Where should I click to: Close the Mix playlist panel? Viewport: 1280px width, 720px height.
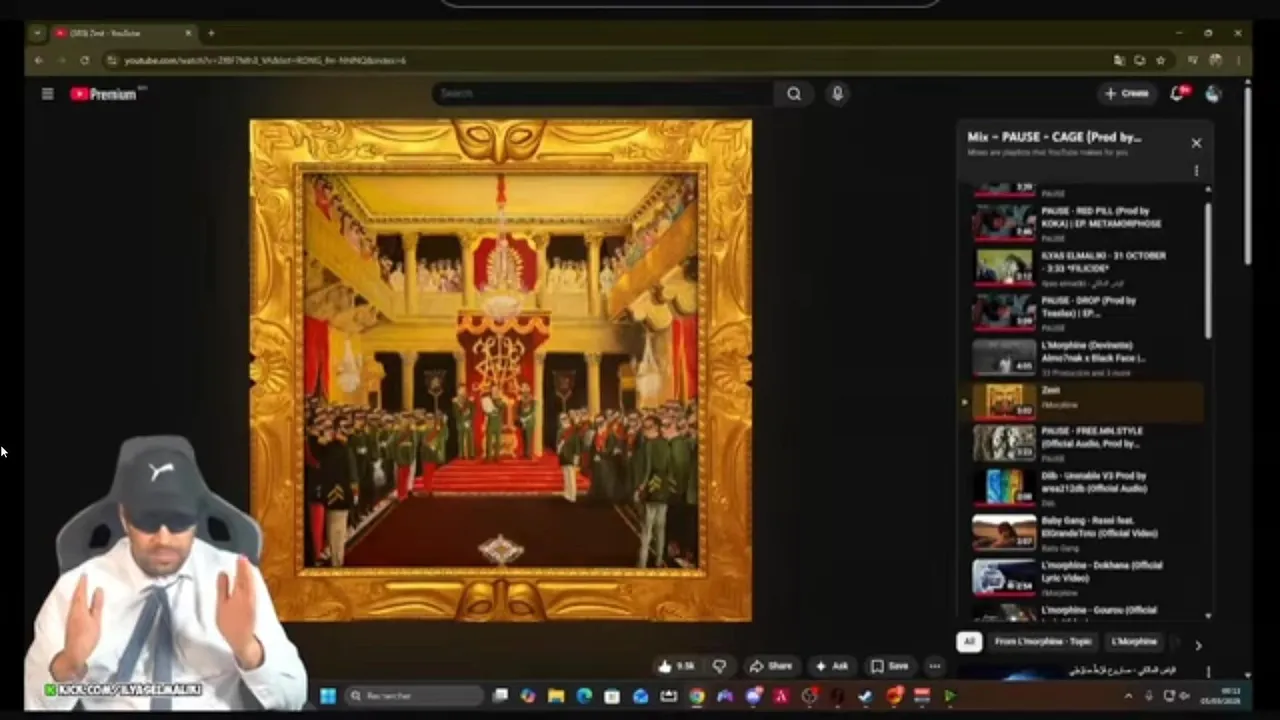[1196, 143]
